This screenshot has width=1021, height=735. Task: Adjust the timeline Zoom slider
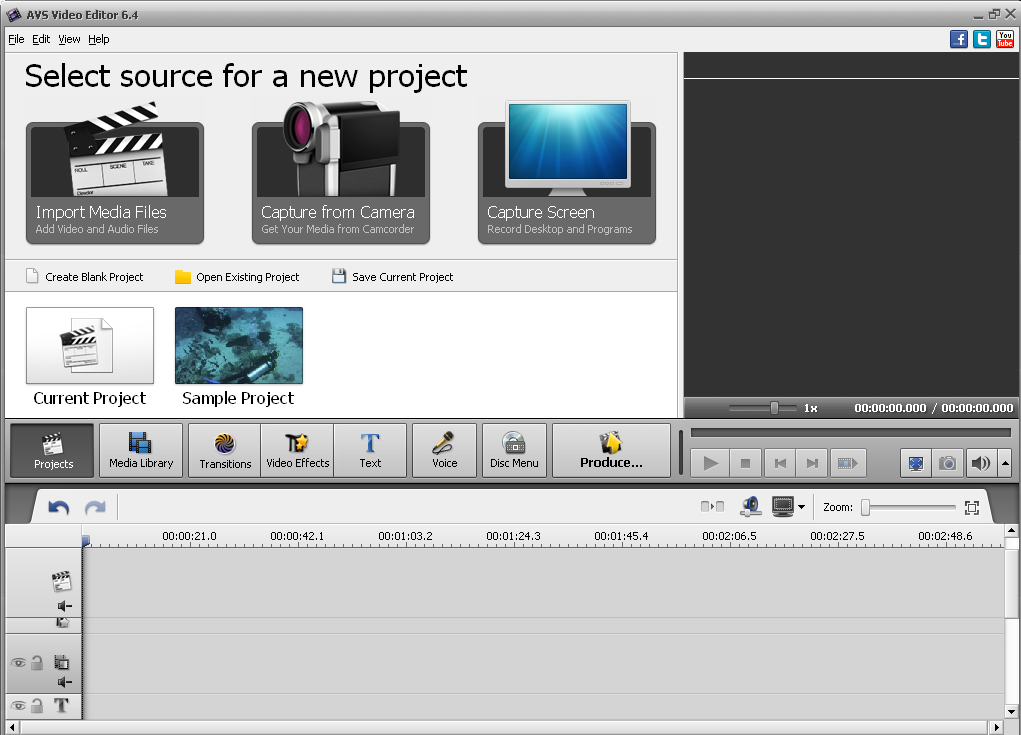(x=909, y=507)
